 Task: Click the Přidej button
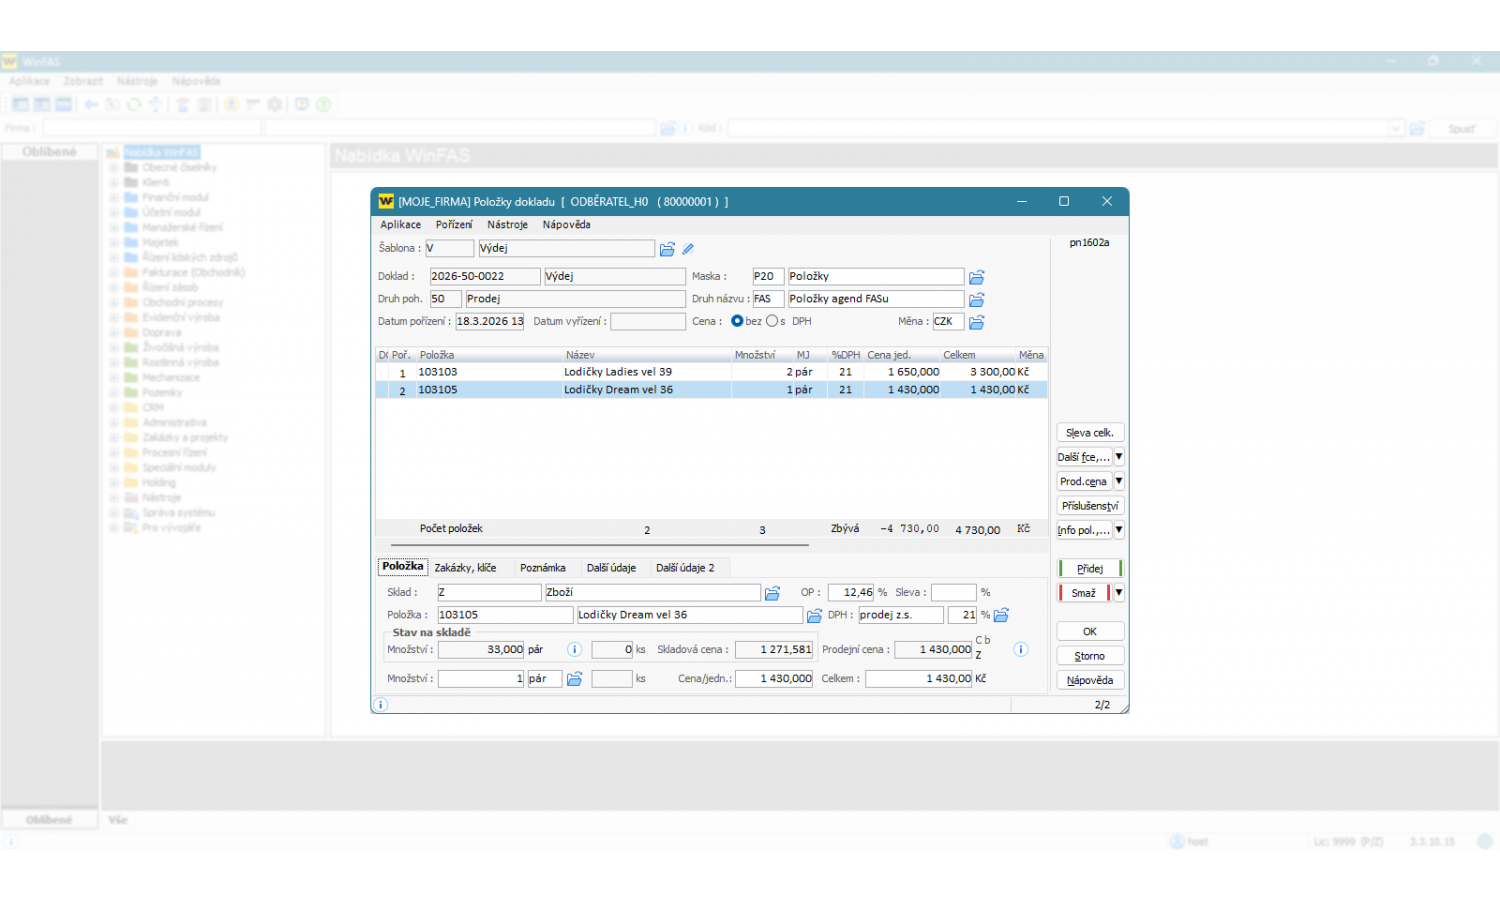tap(1090, 569)
